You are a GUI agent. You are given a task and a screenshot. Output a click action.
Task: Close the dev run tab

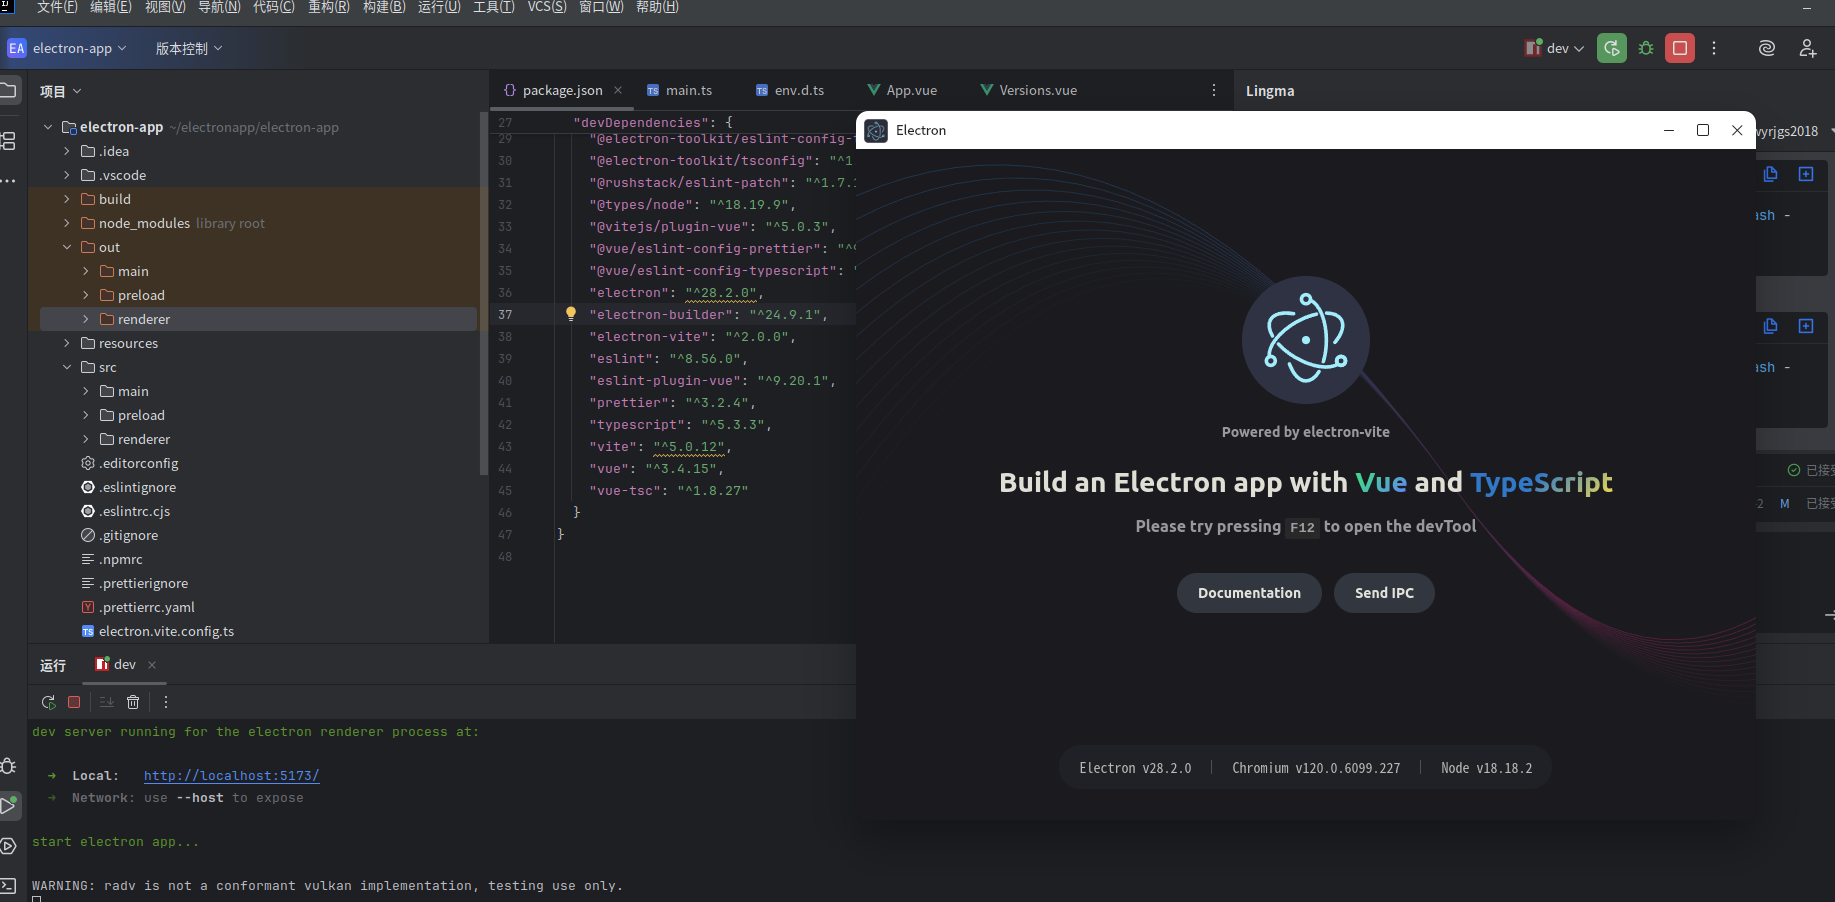[x=152, y=665]
